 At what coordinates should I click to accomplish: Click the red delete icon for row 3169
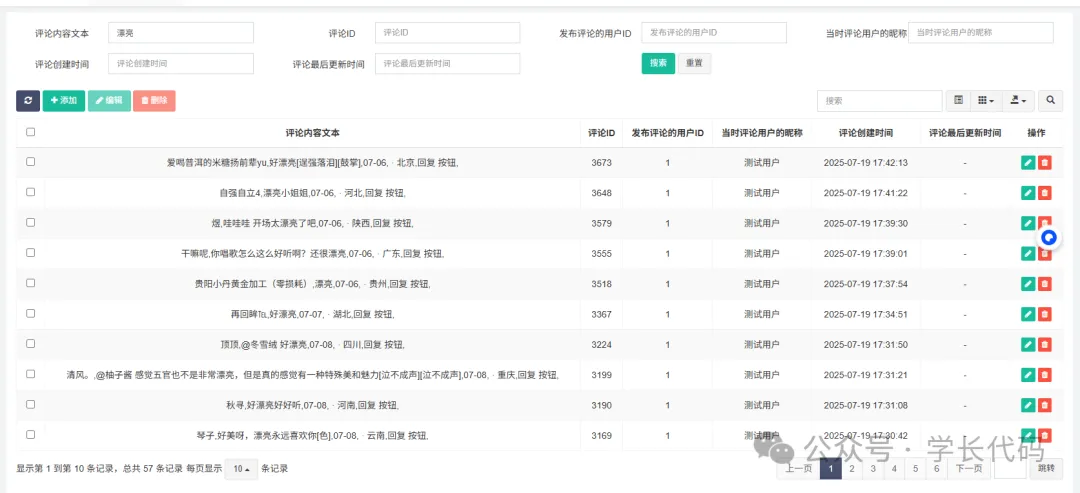(1044, 435)
